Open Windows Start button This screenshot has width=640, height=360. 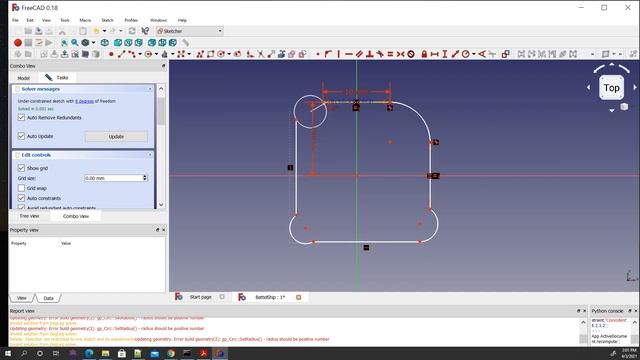coord(8,353)
